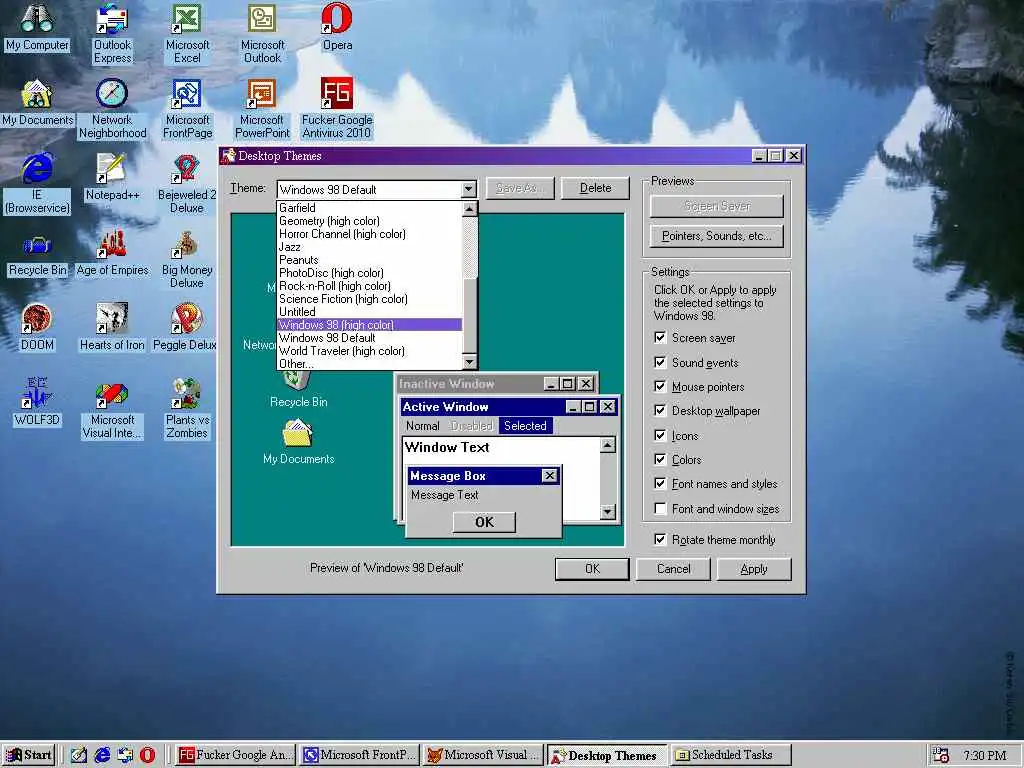Select PhotoDisc (high color) theme
This screenshot has height=768, width=1024.
point(370,273)
